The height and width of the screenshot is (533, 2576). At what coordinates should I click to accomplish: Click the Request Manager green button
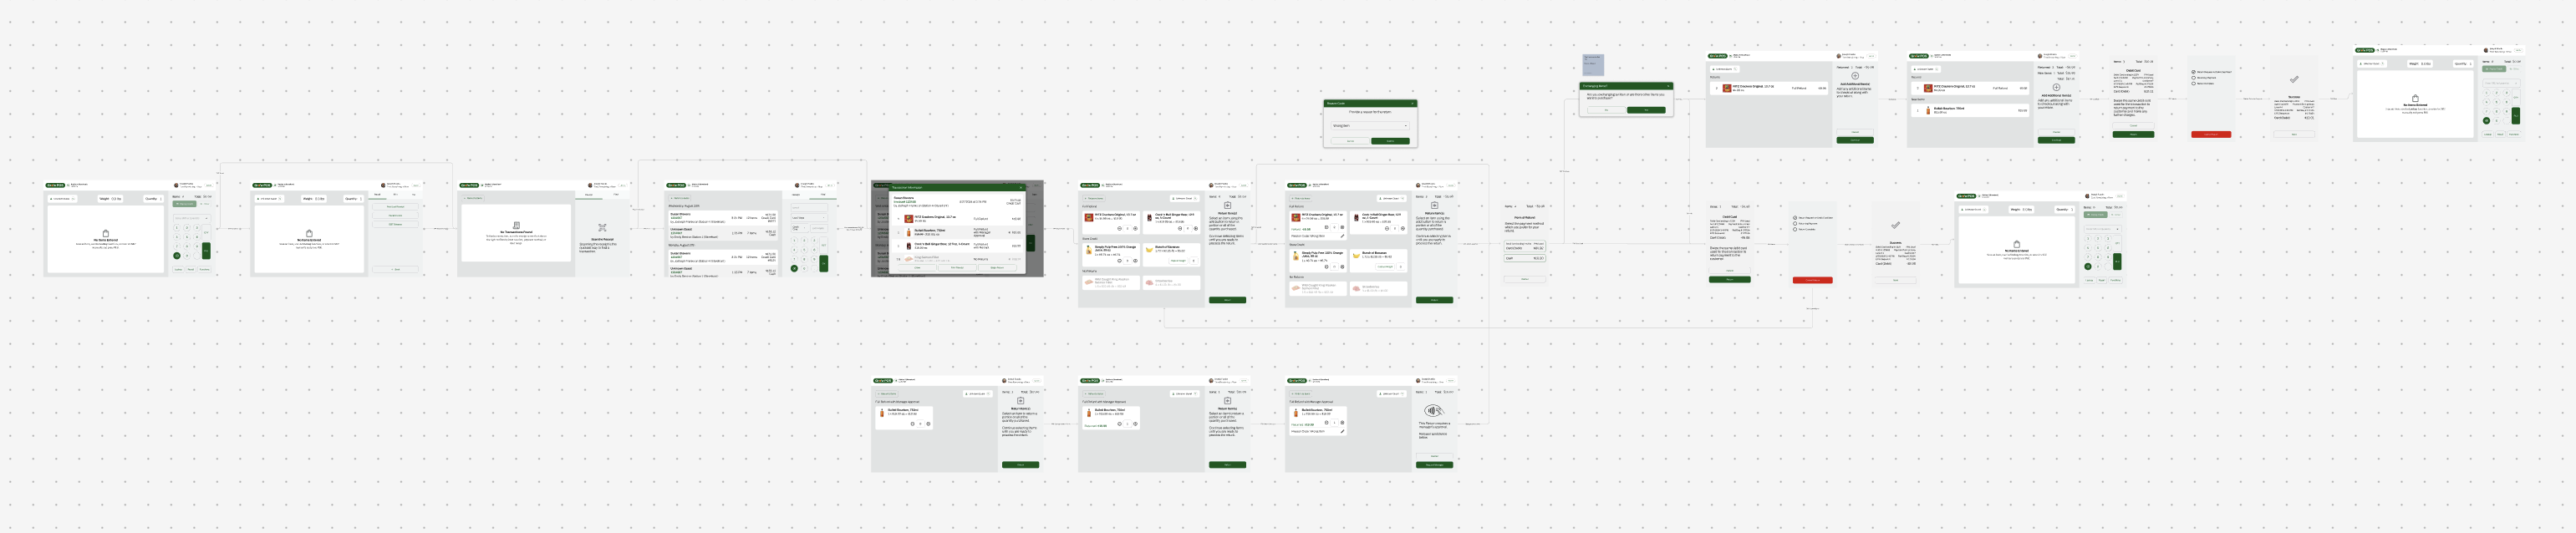point(1435,466)
